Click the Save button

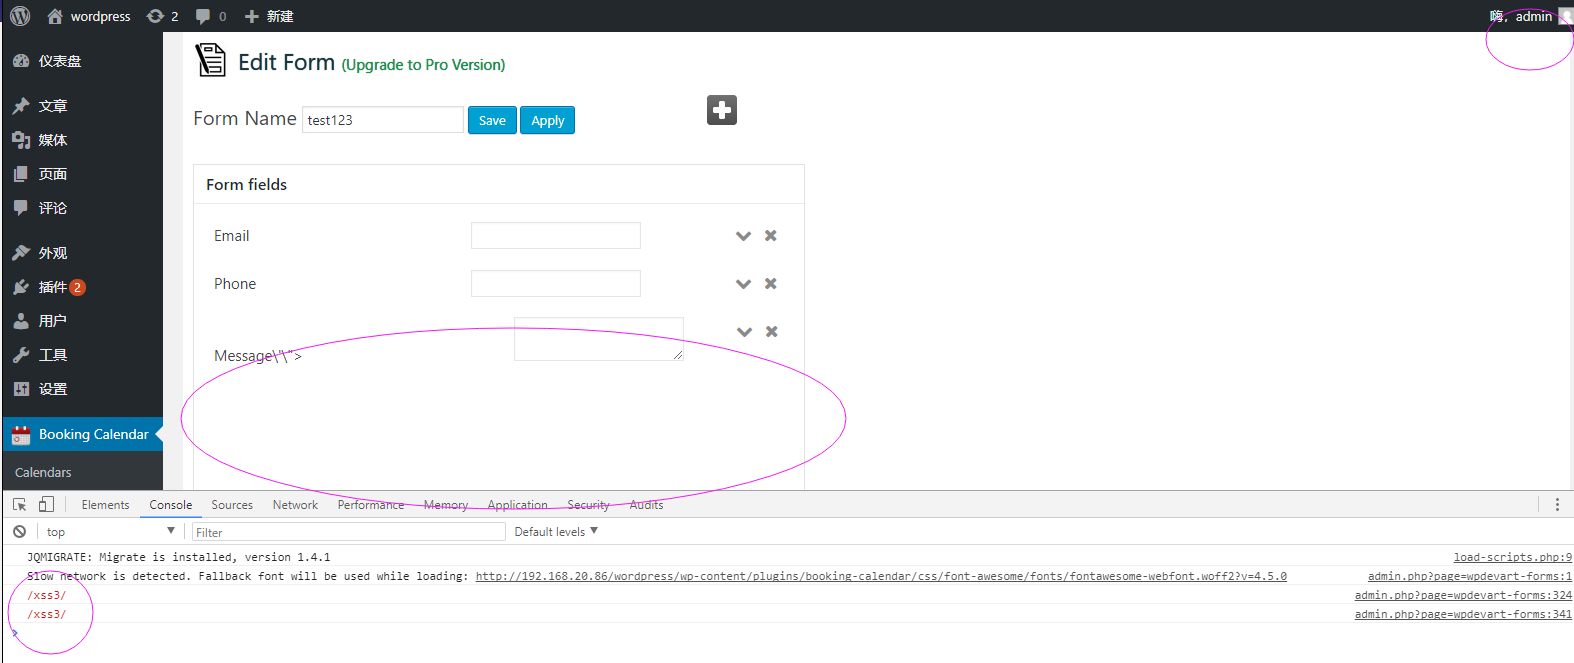[x=492, y=120]
